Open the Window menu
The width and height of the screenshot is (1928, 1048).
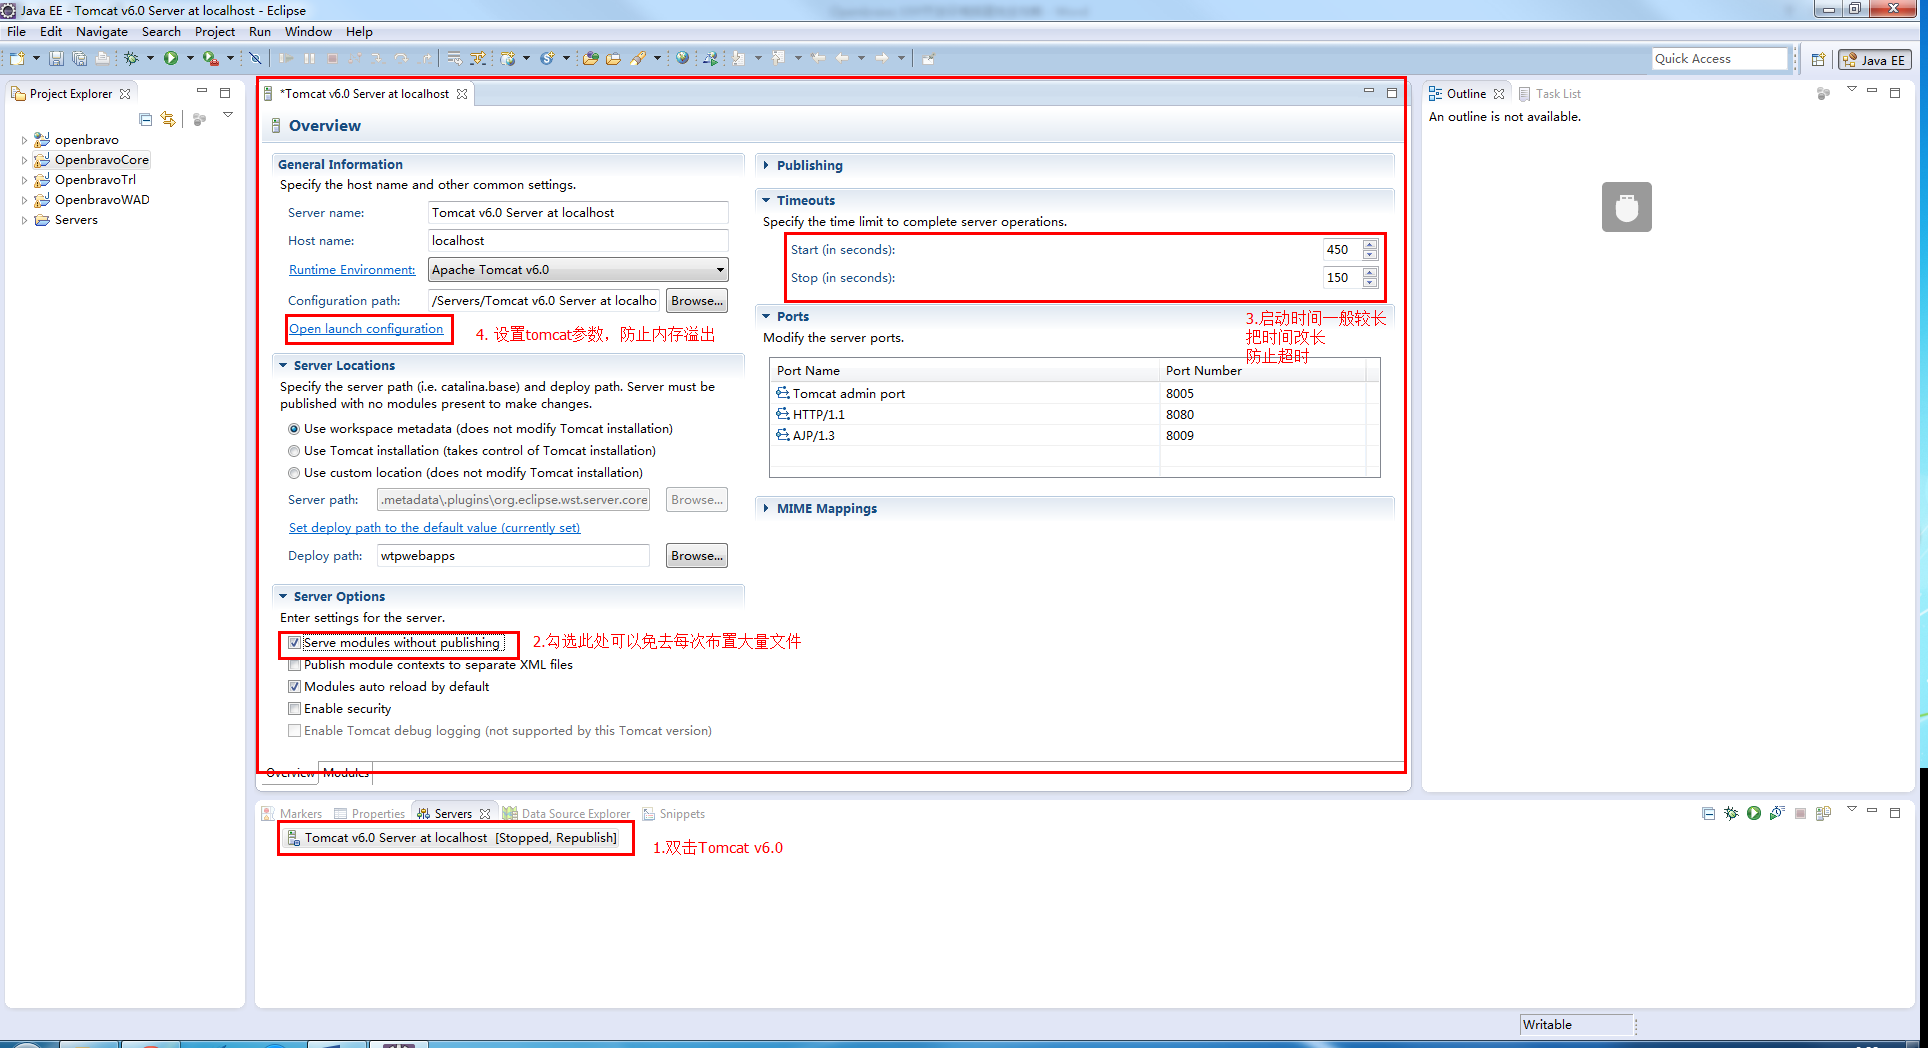pos(308,32)
